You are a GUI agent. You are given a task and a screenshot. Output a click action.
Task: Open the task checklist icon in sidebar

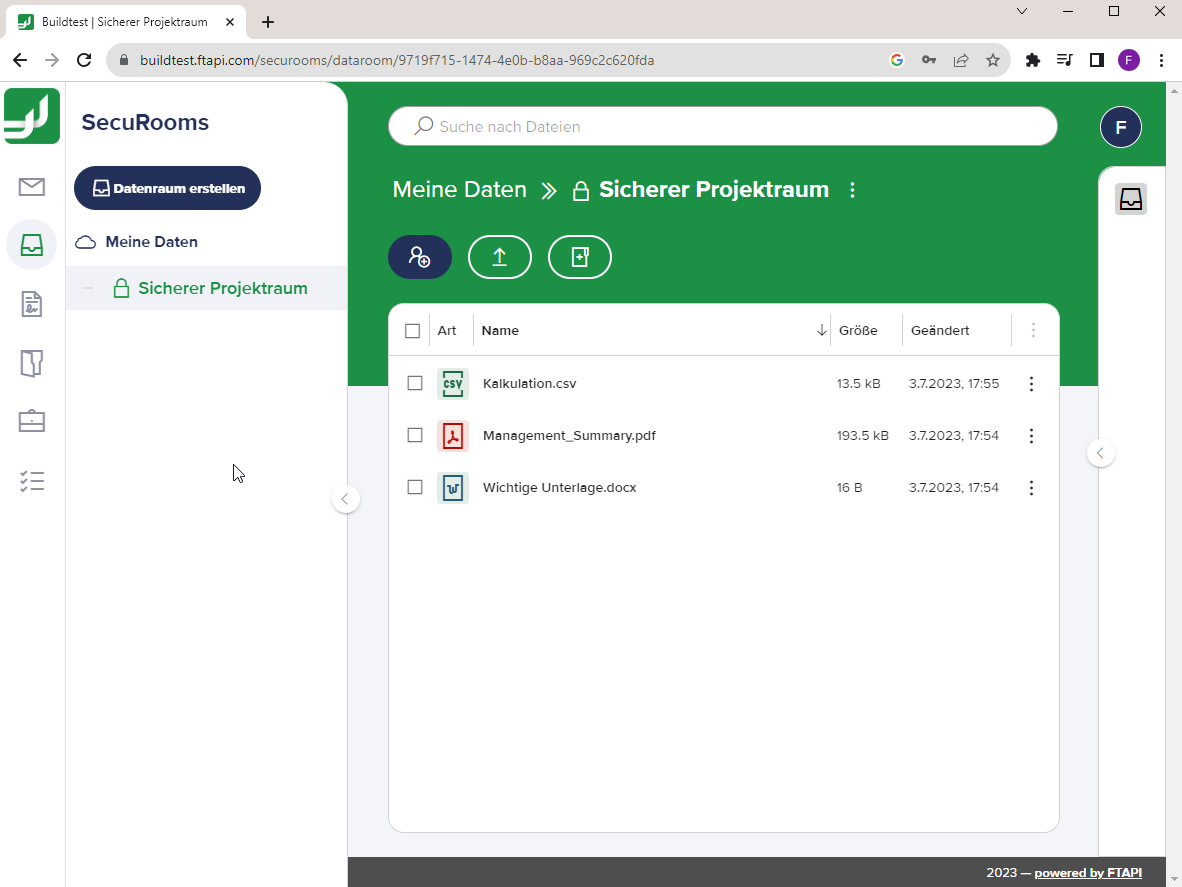(x=32, y=481)
